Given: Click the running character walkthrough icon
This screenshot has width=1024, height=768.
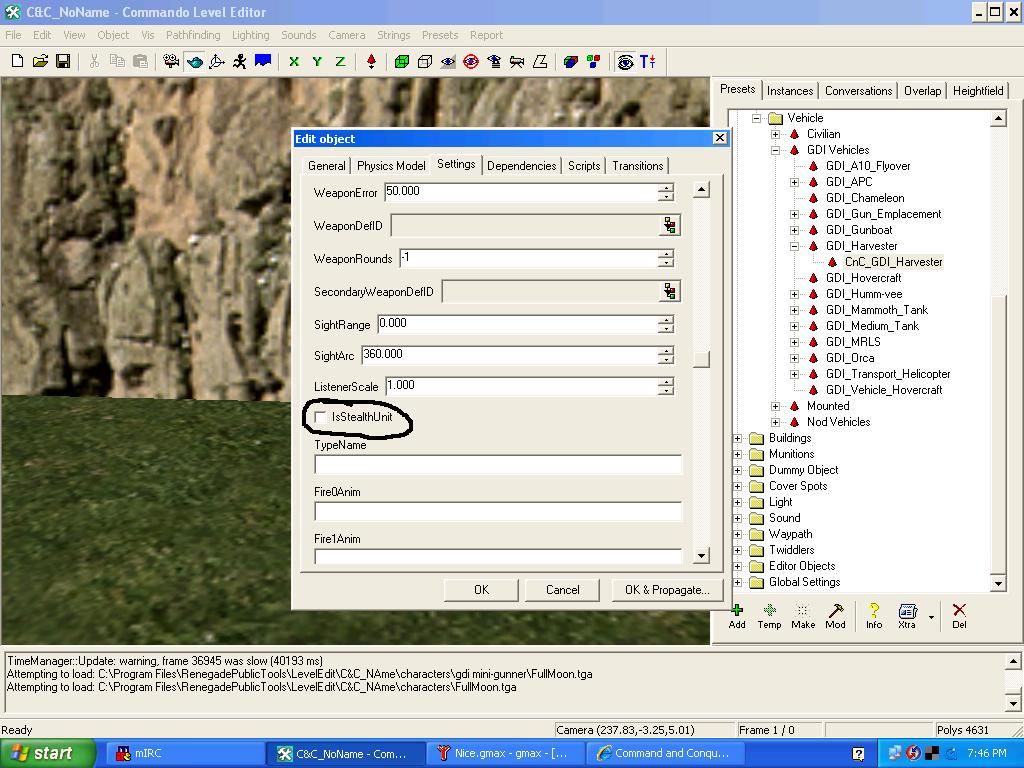Looking at the screenshot, I should [240, 61].
